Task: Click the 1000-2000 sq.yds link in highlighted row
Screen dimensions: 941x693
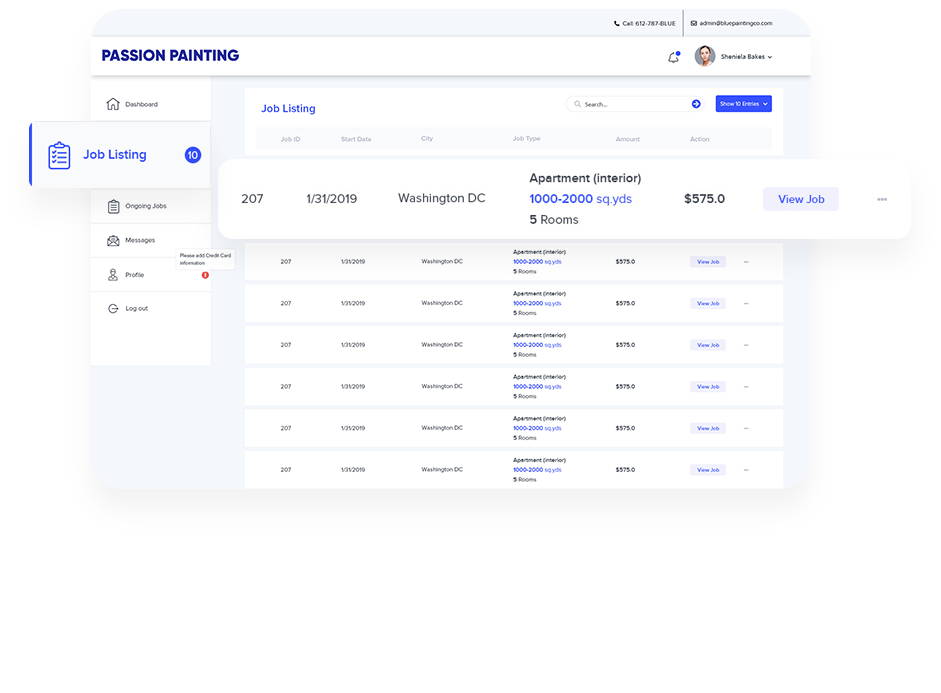Action: pos(580,199)
